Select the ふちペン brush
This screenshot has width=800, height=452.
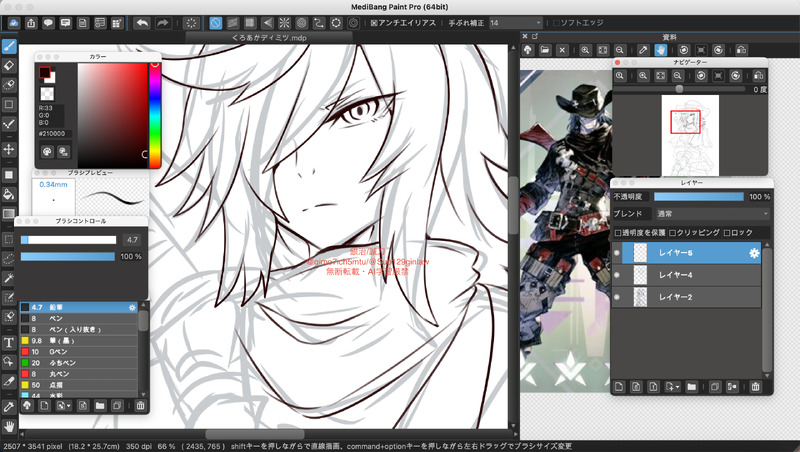tap(79, 363)
